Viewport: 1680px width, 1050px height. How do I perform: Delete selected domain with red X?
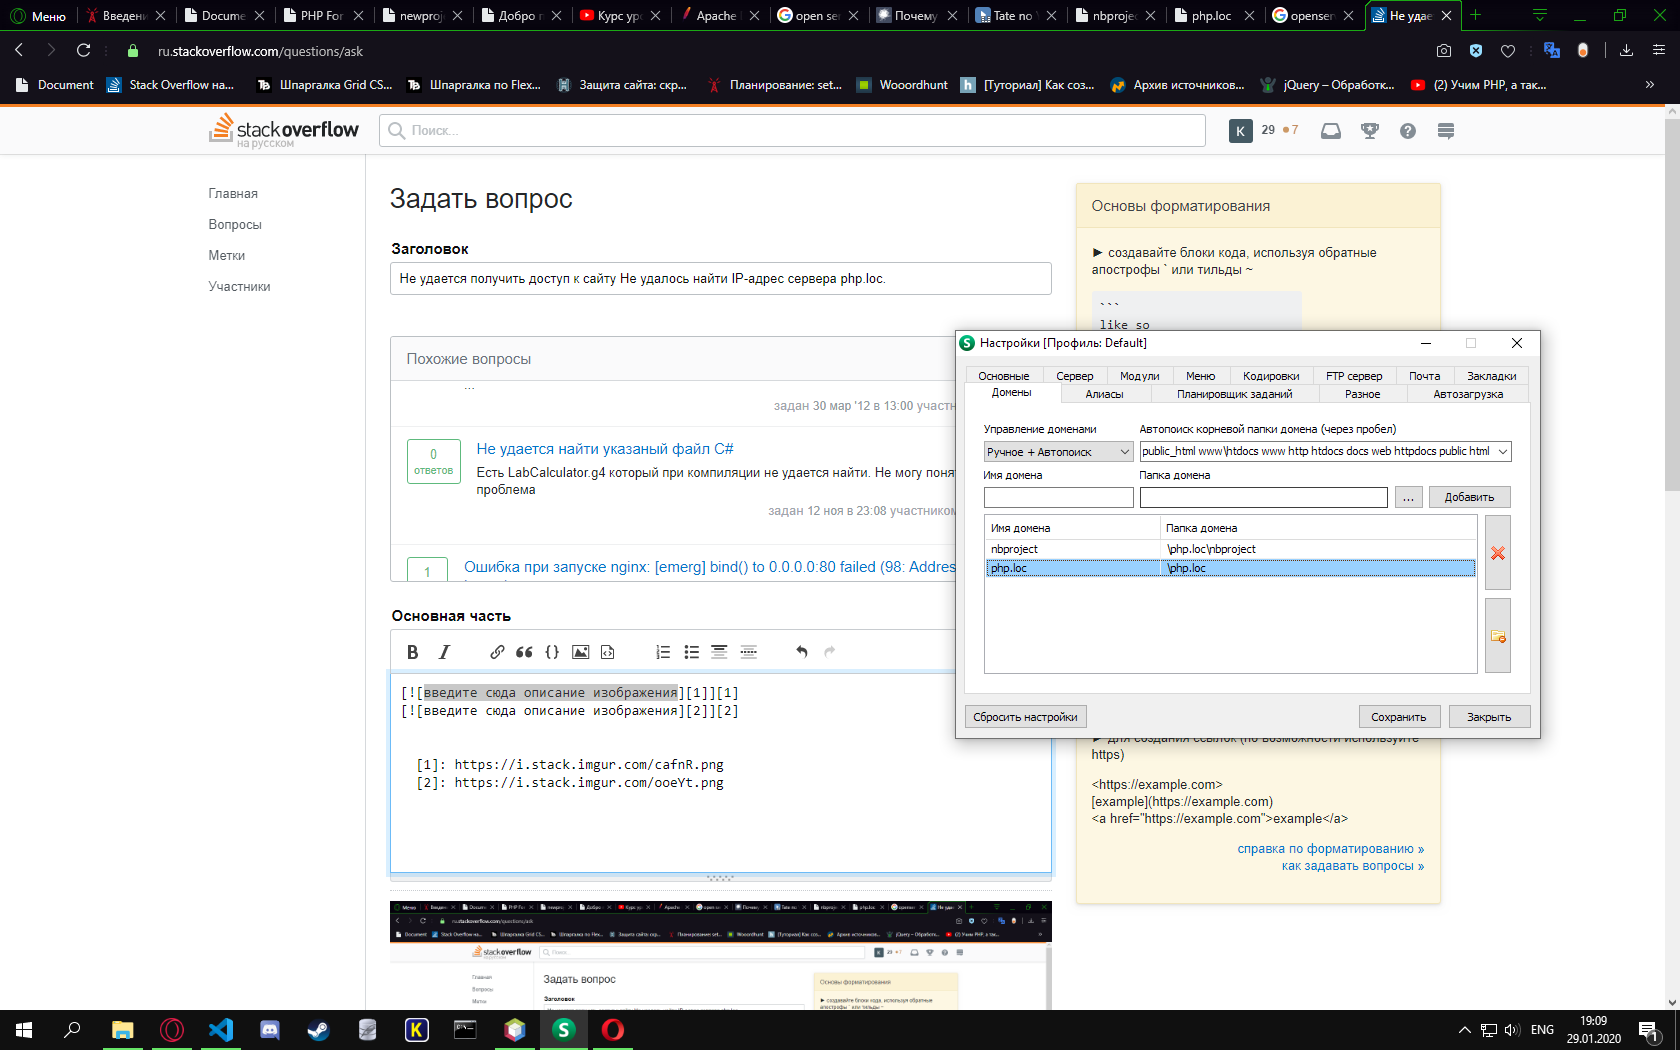pyautogui.click(x=1498, y=553)
